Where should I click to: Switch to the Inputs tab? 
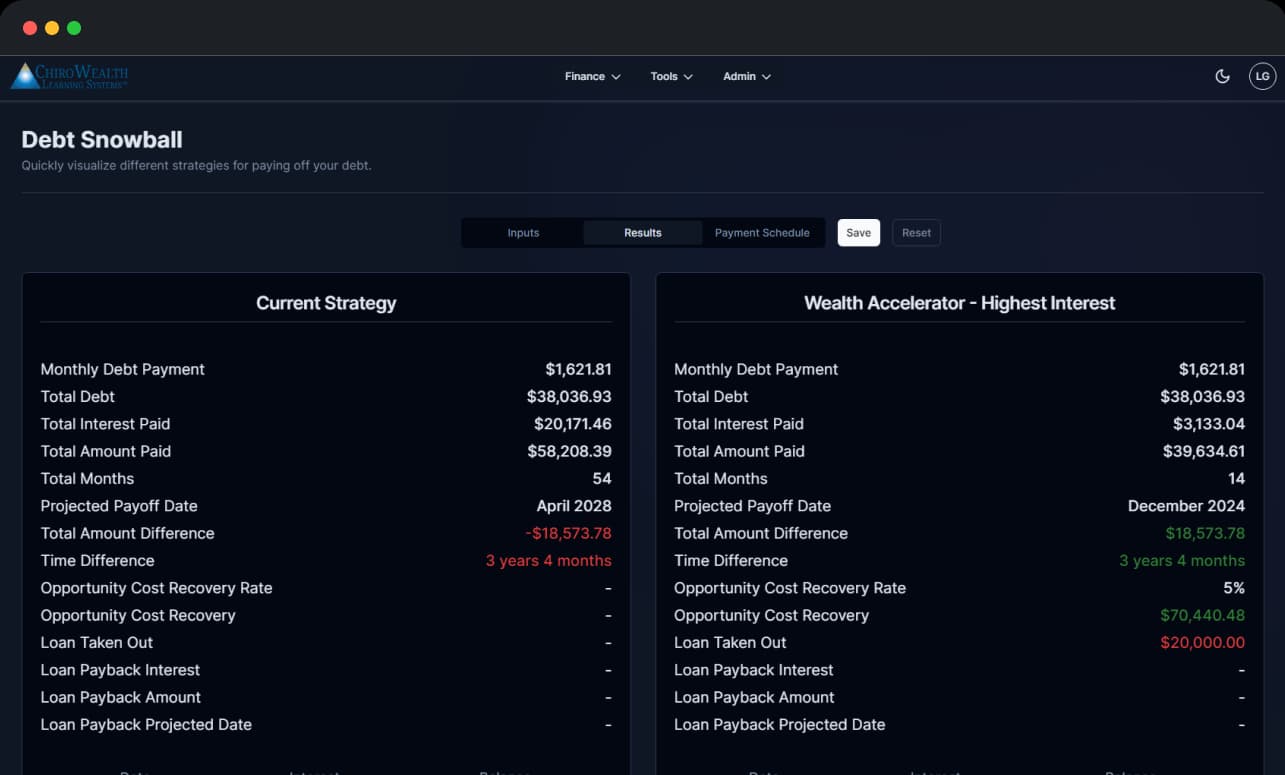pyautogui.click(x=523, y=232)
